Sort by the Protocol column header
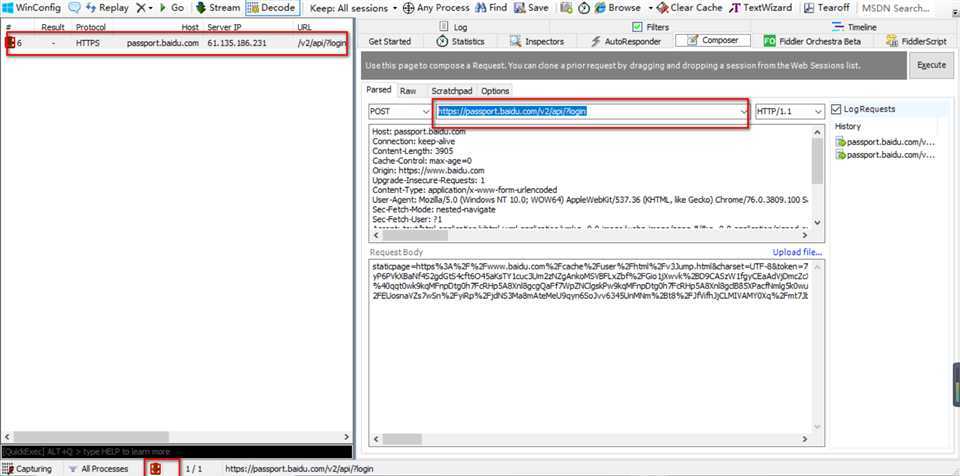Image resolution: width=960 pixels, height=476 pixels. tap(91, 28)
